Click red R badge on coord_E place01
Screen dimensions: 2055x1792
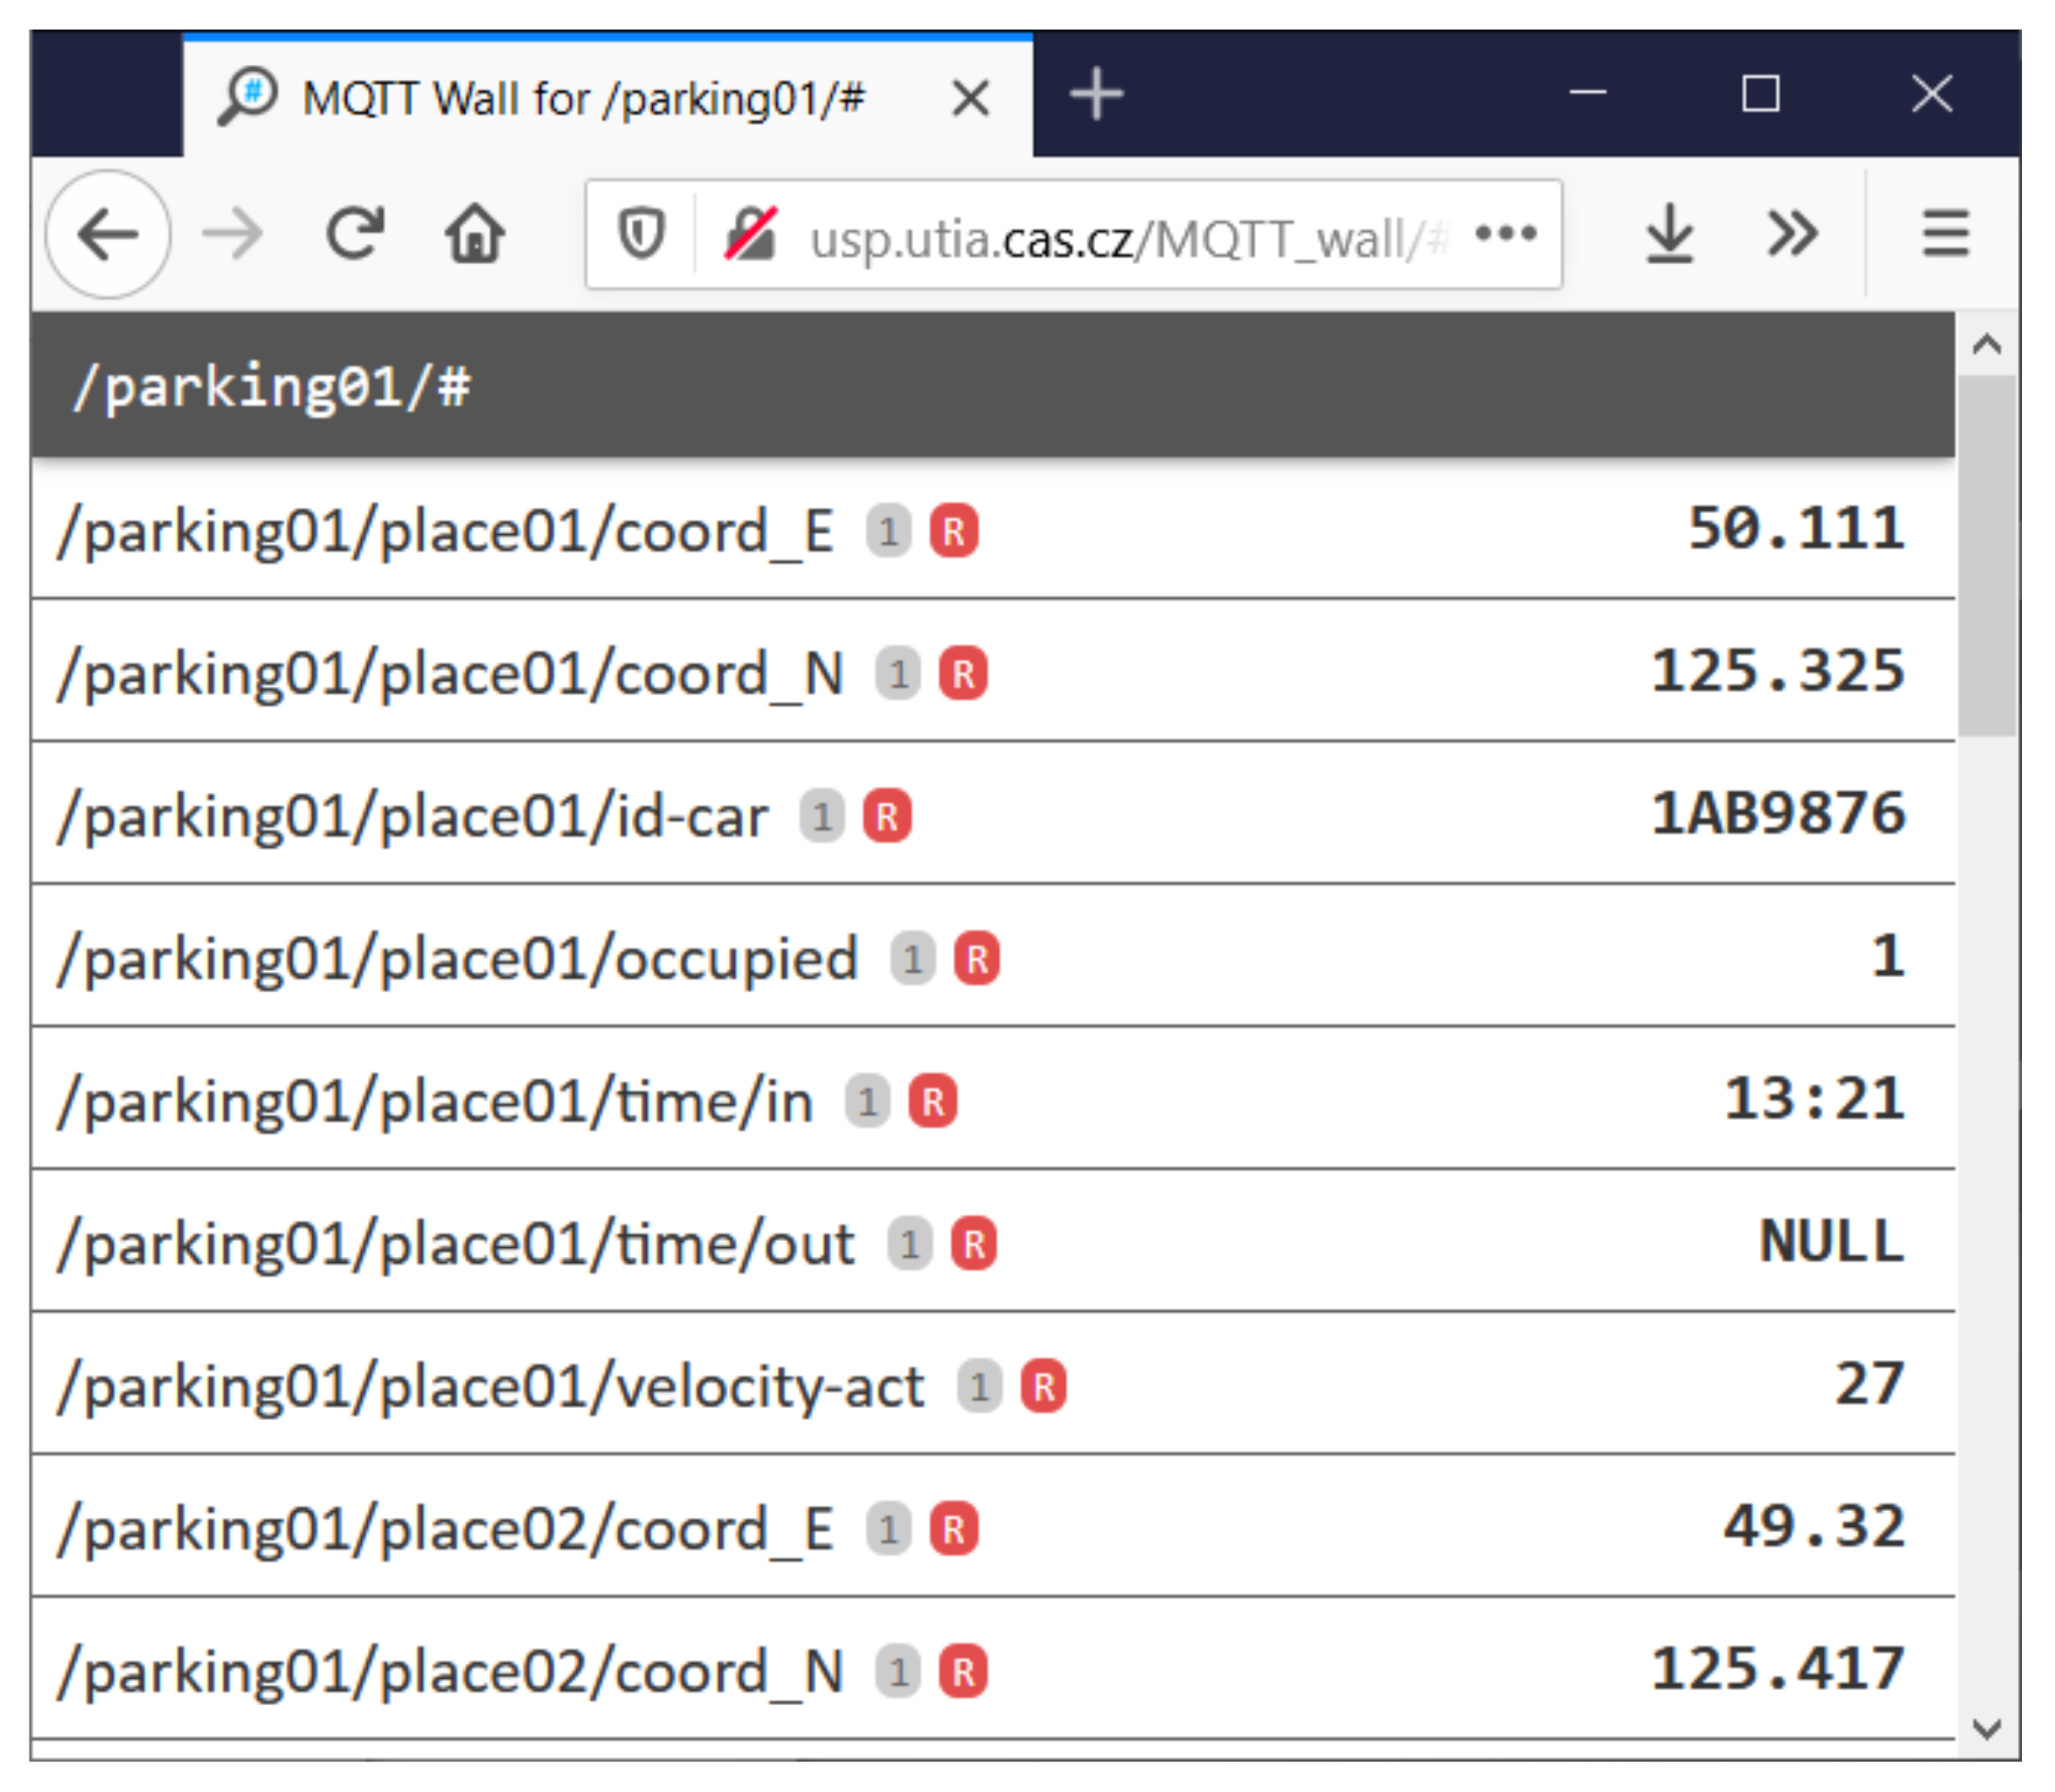(x=953, y=531)
